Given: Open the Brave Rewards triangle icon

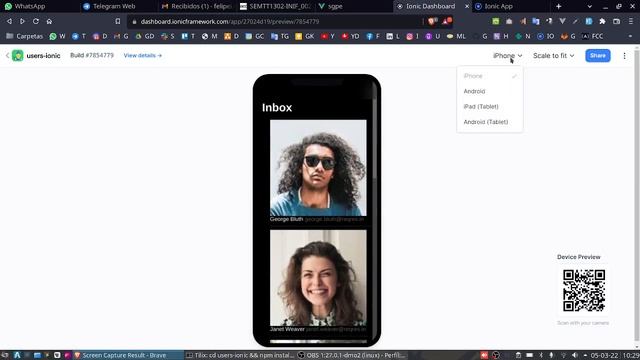Looking at the screenshot, I should (x=447, y=21).
